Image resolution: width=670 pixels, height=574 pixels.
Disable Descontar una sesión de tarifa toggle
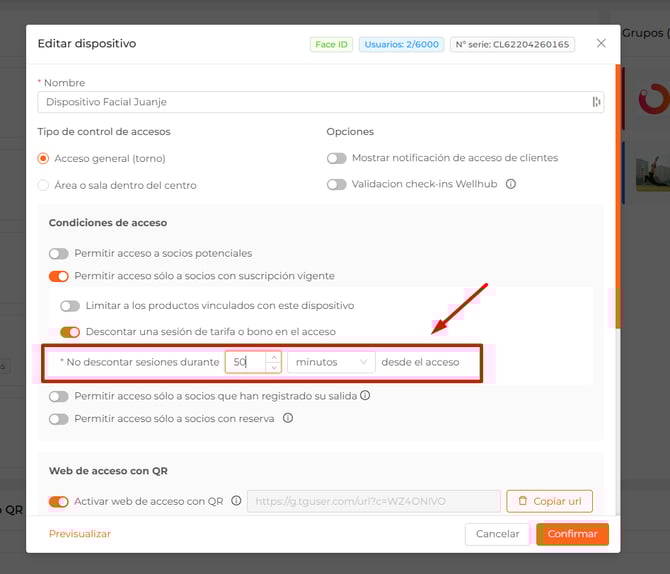pyautogui.click(x=70, y=332)
